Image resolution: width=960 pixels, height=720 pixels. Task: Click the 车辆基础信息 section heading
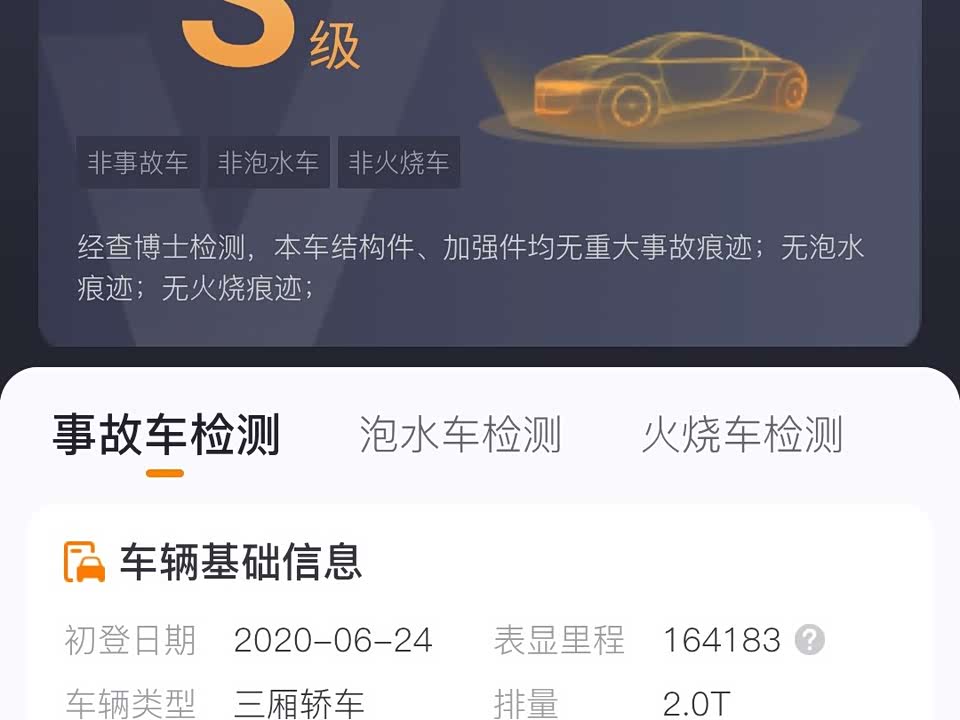[241, 562]
